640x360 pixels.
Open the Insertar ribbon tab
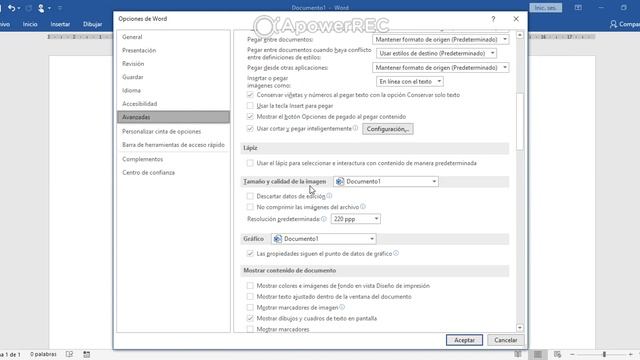60,24
